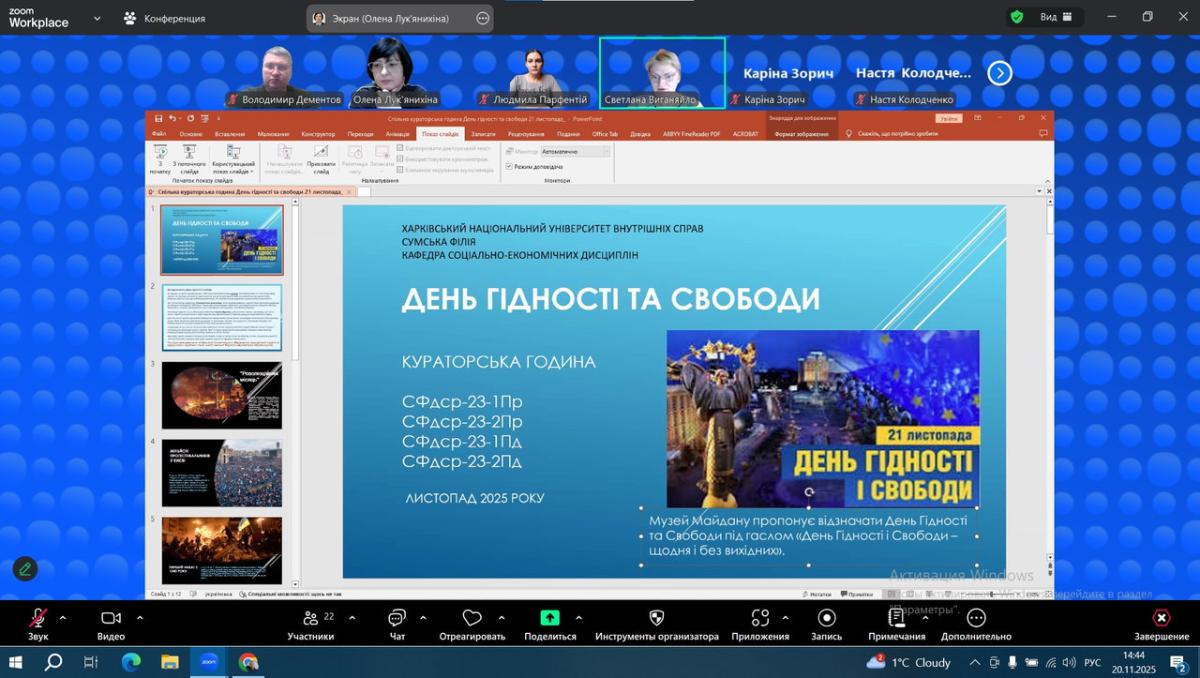
Task: Show more participants with right arrow
Action: coord(1000,73)
